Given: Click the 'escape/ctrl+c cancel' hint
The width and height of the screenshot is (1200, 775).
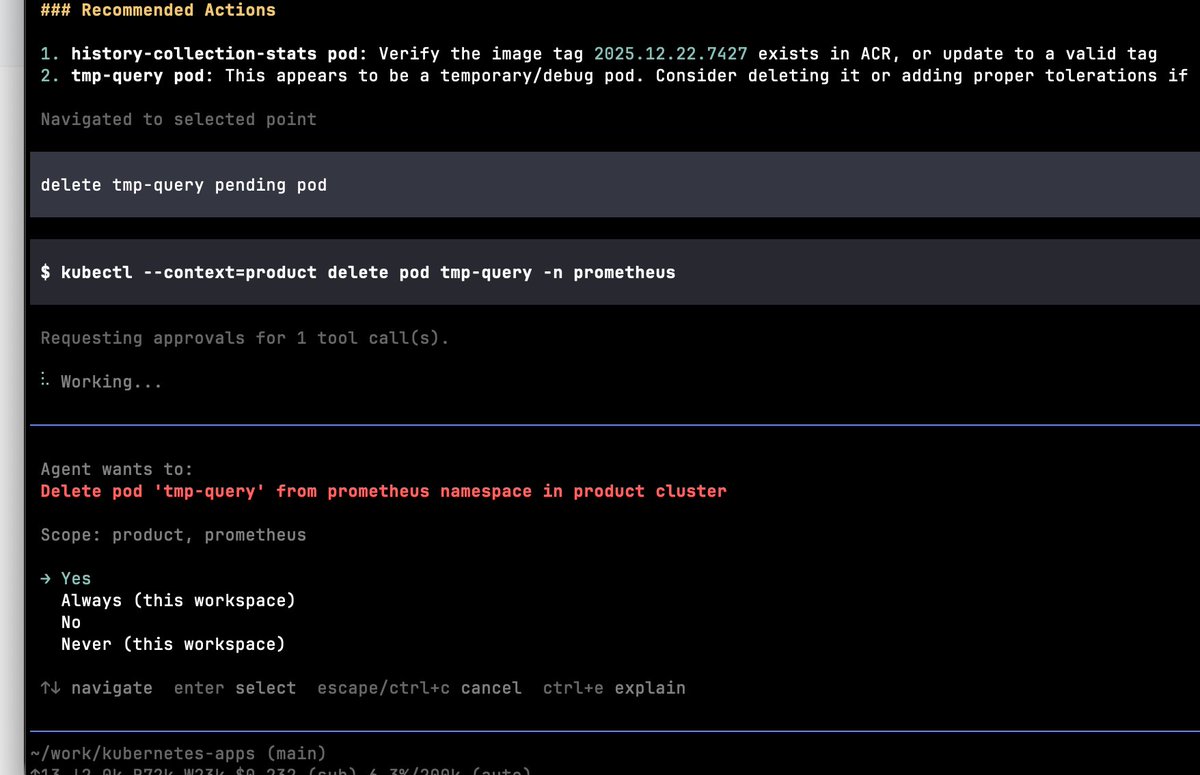Looking at the screenshot, I should pyautogui.click(x=419, y=689).
